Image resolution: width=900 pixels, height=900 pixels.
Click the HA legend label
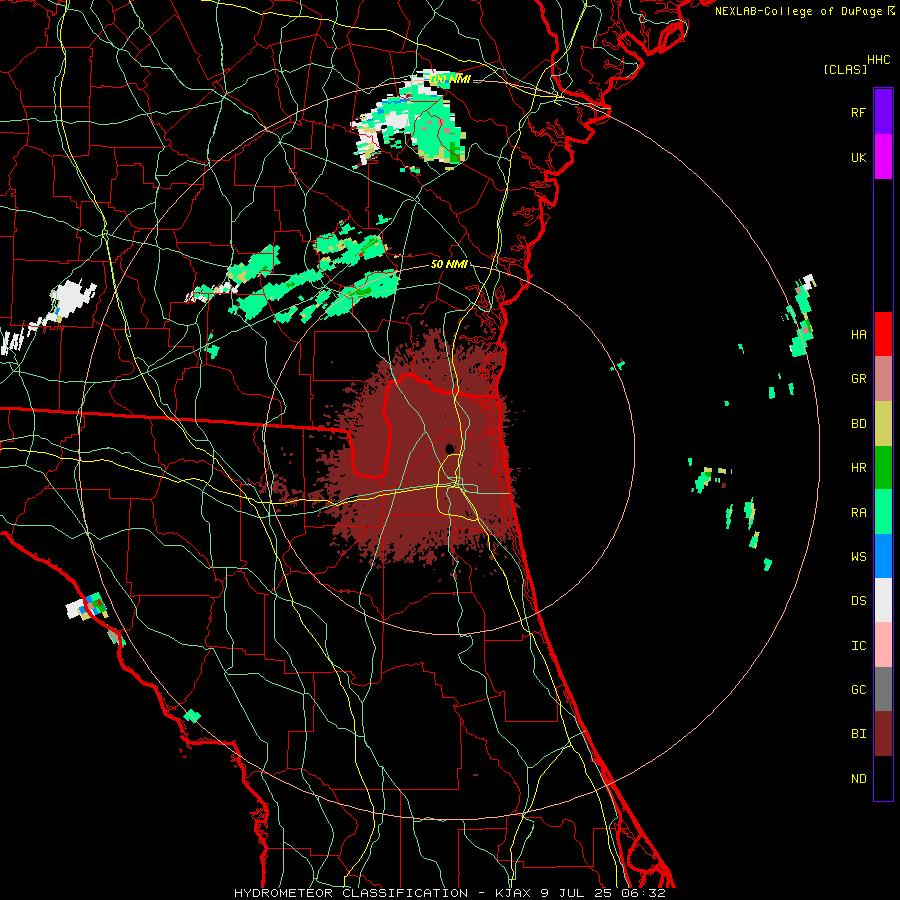(858, 335)
